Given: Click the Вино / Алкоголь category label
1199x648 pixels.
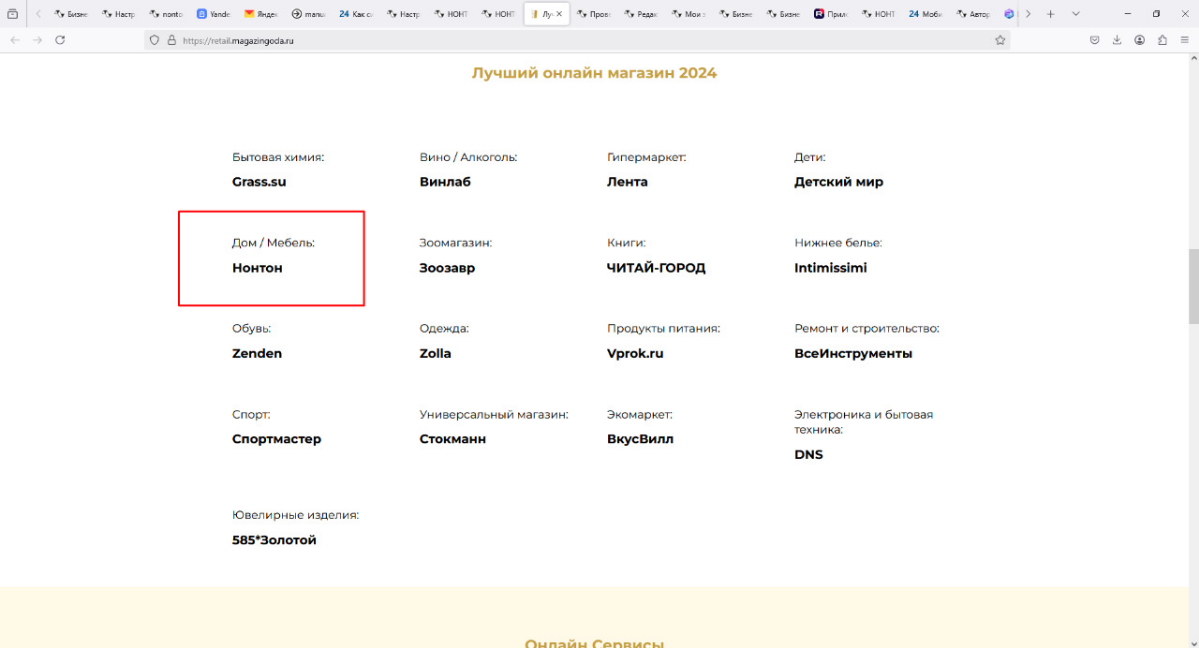Looking at the screenshot, I should point(468,157).
